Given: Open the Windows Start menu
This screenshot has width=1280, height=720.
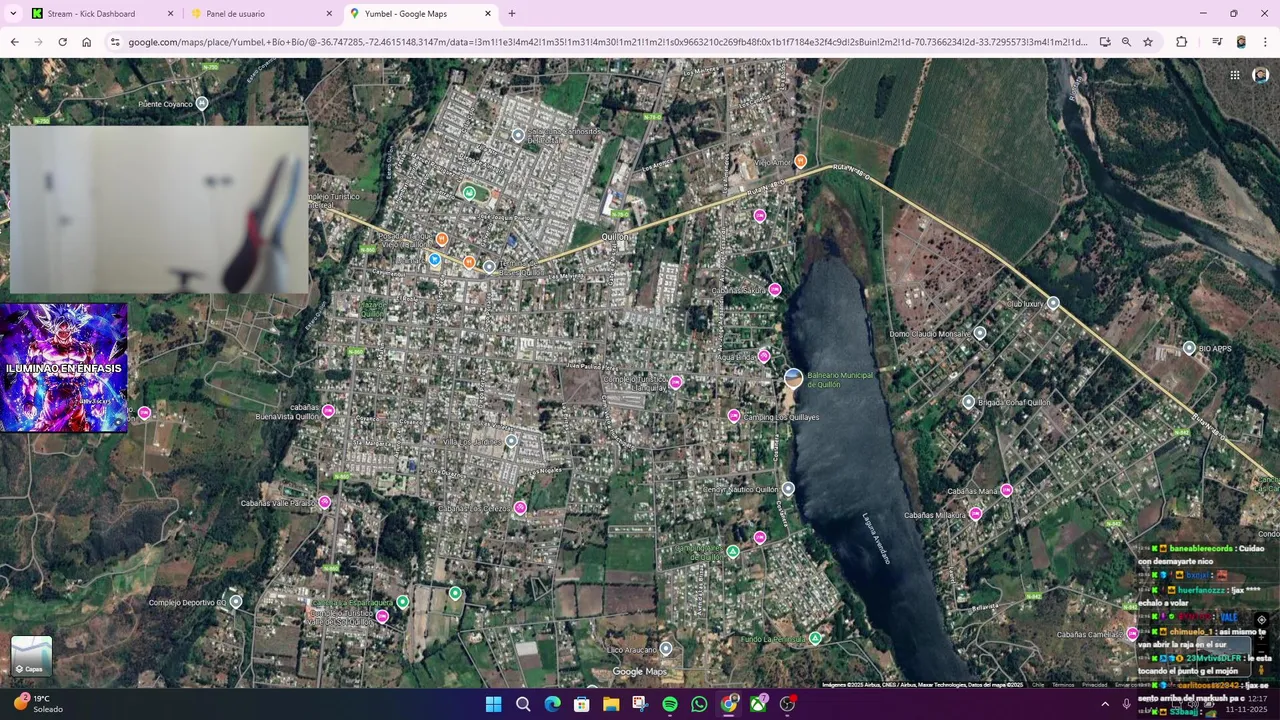Looking at the screenshot, I should tap(493, 704).
